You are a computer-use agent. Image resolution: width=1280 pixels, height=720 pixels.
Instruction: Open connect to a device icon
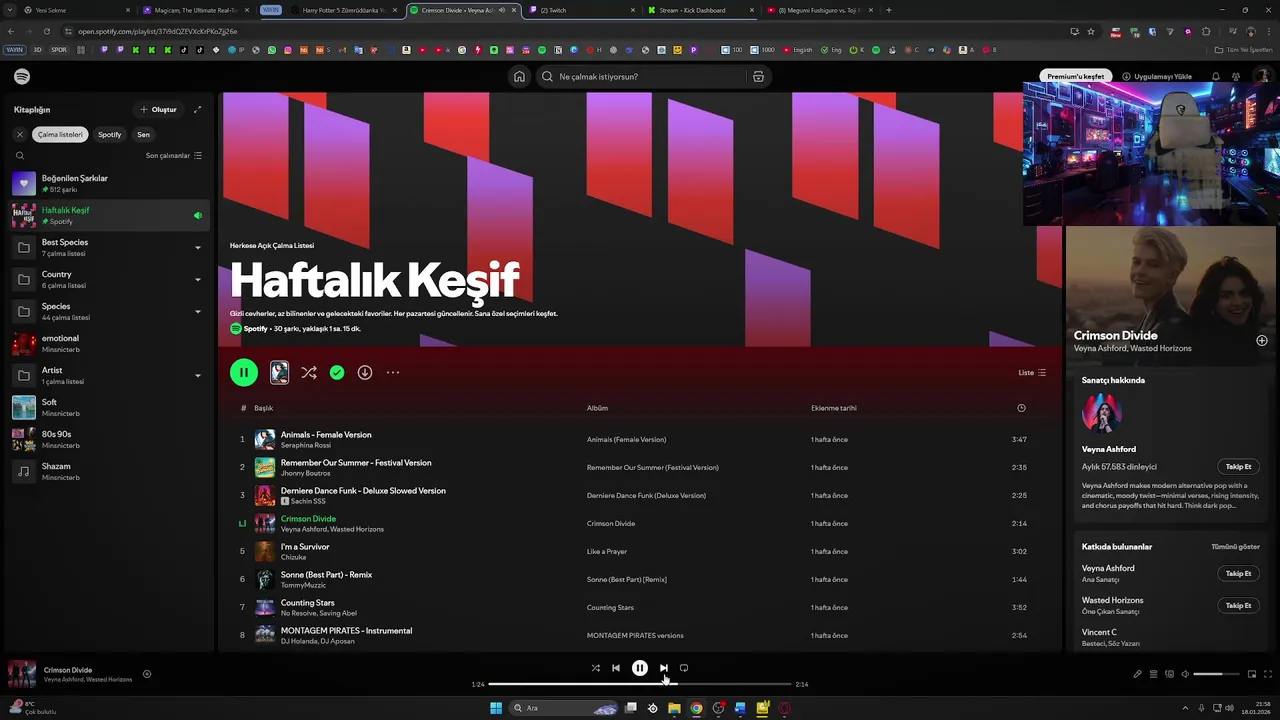point(1169,674)
